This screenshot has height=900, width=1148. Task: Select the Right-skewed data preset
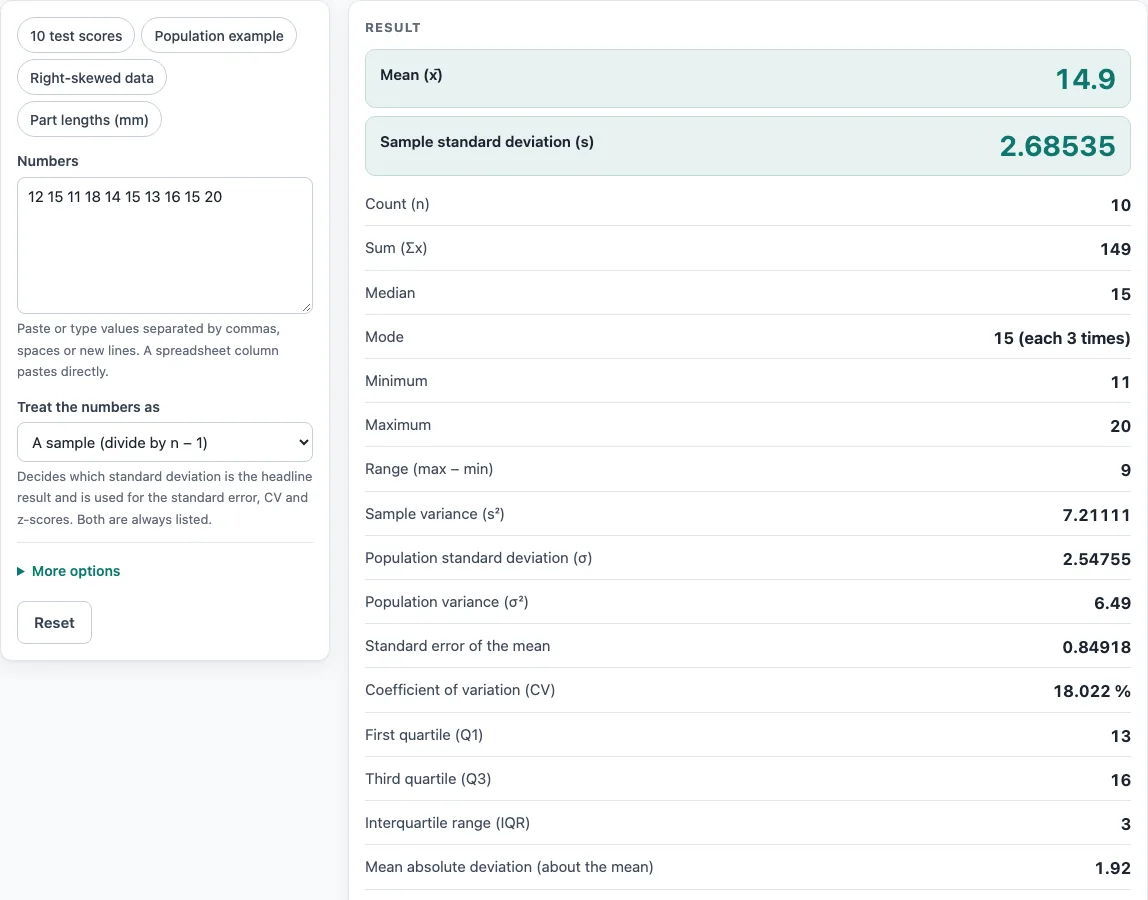point(92,78)
